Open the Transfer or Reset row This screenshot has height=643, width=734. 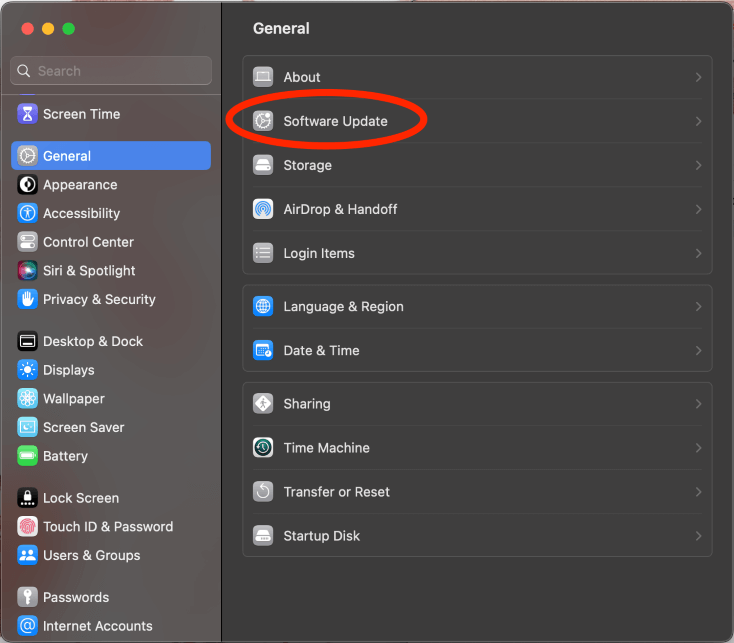335,492
